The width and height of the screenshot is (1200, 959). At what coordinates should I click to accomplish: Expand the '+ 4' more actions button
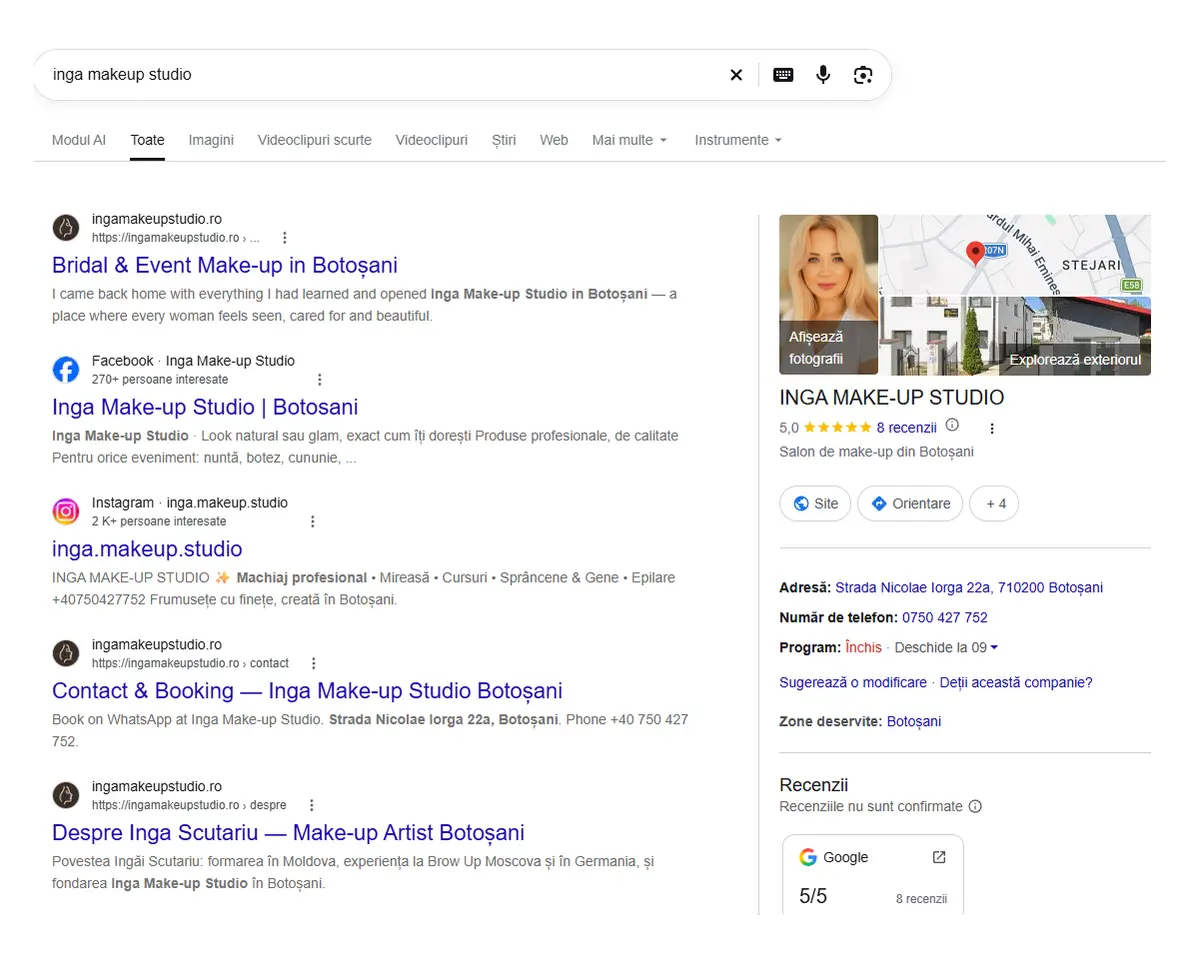(x=994, y=504)
